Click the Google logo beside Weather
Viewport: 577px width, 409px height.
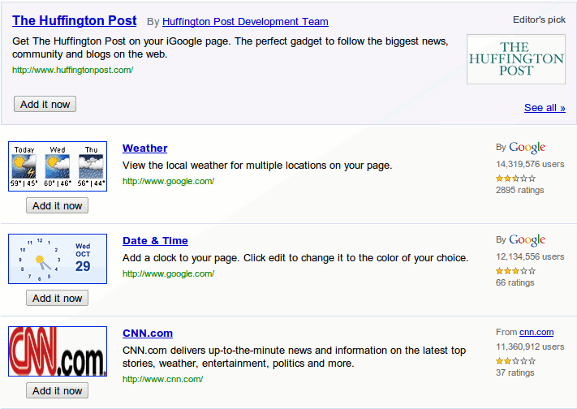click(527, 148)
